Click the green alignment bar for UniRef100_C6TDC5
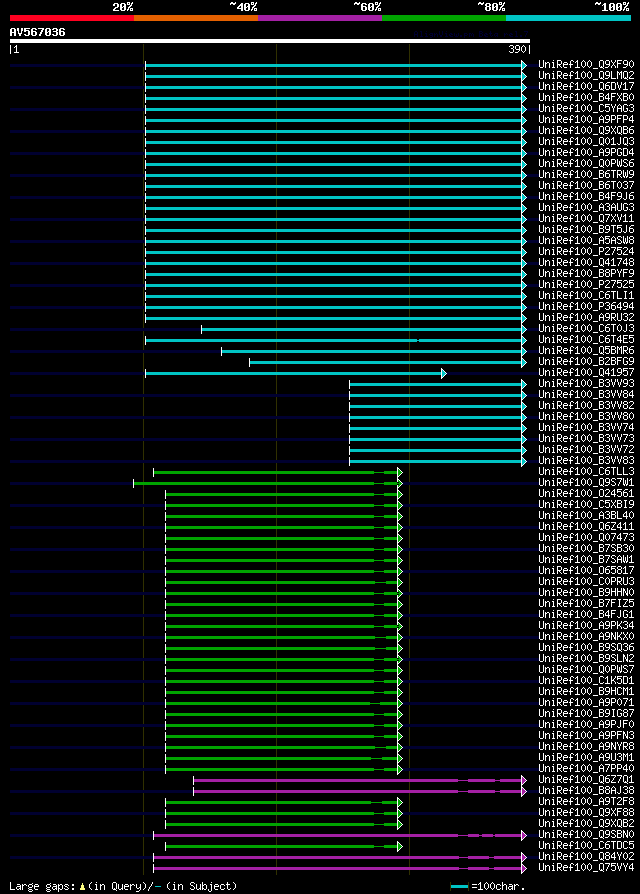Image resolution: width=640 pixels, height=894 pixels. pyautogui.click(x=284, y=847)
